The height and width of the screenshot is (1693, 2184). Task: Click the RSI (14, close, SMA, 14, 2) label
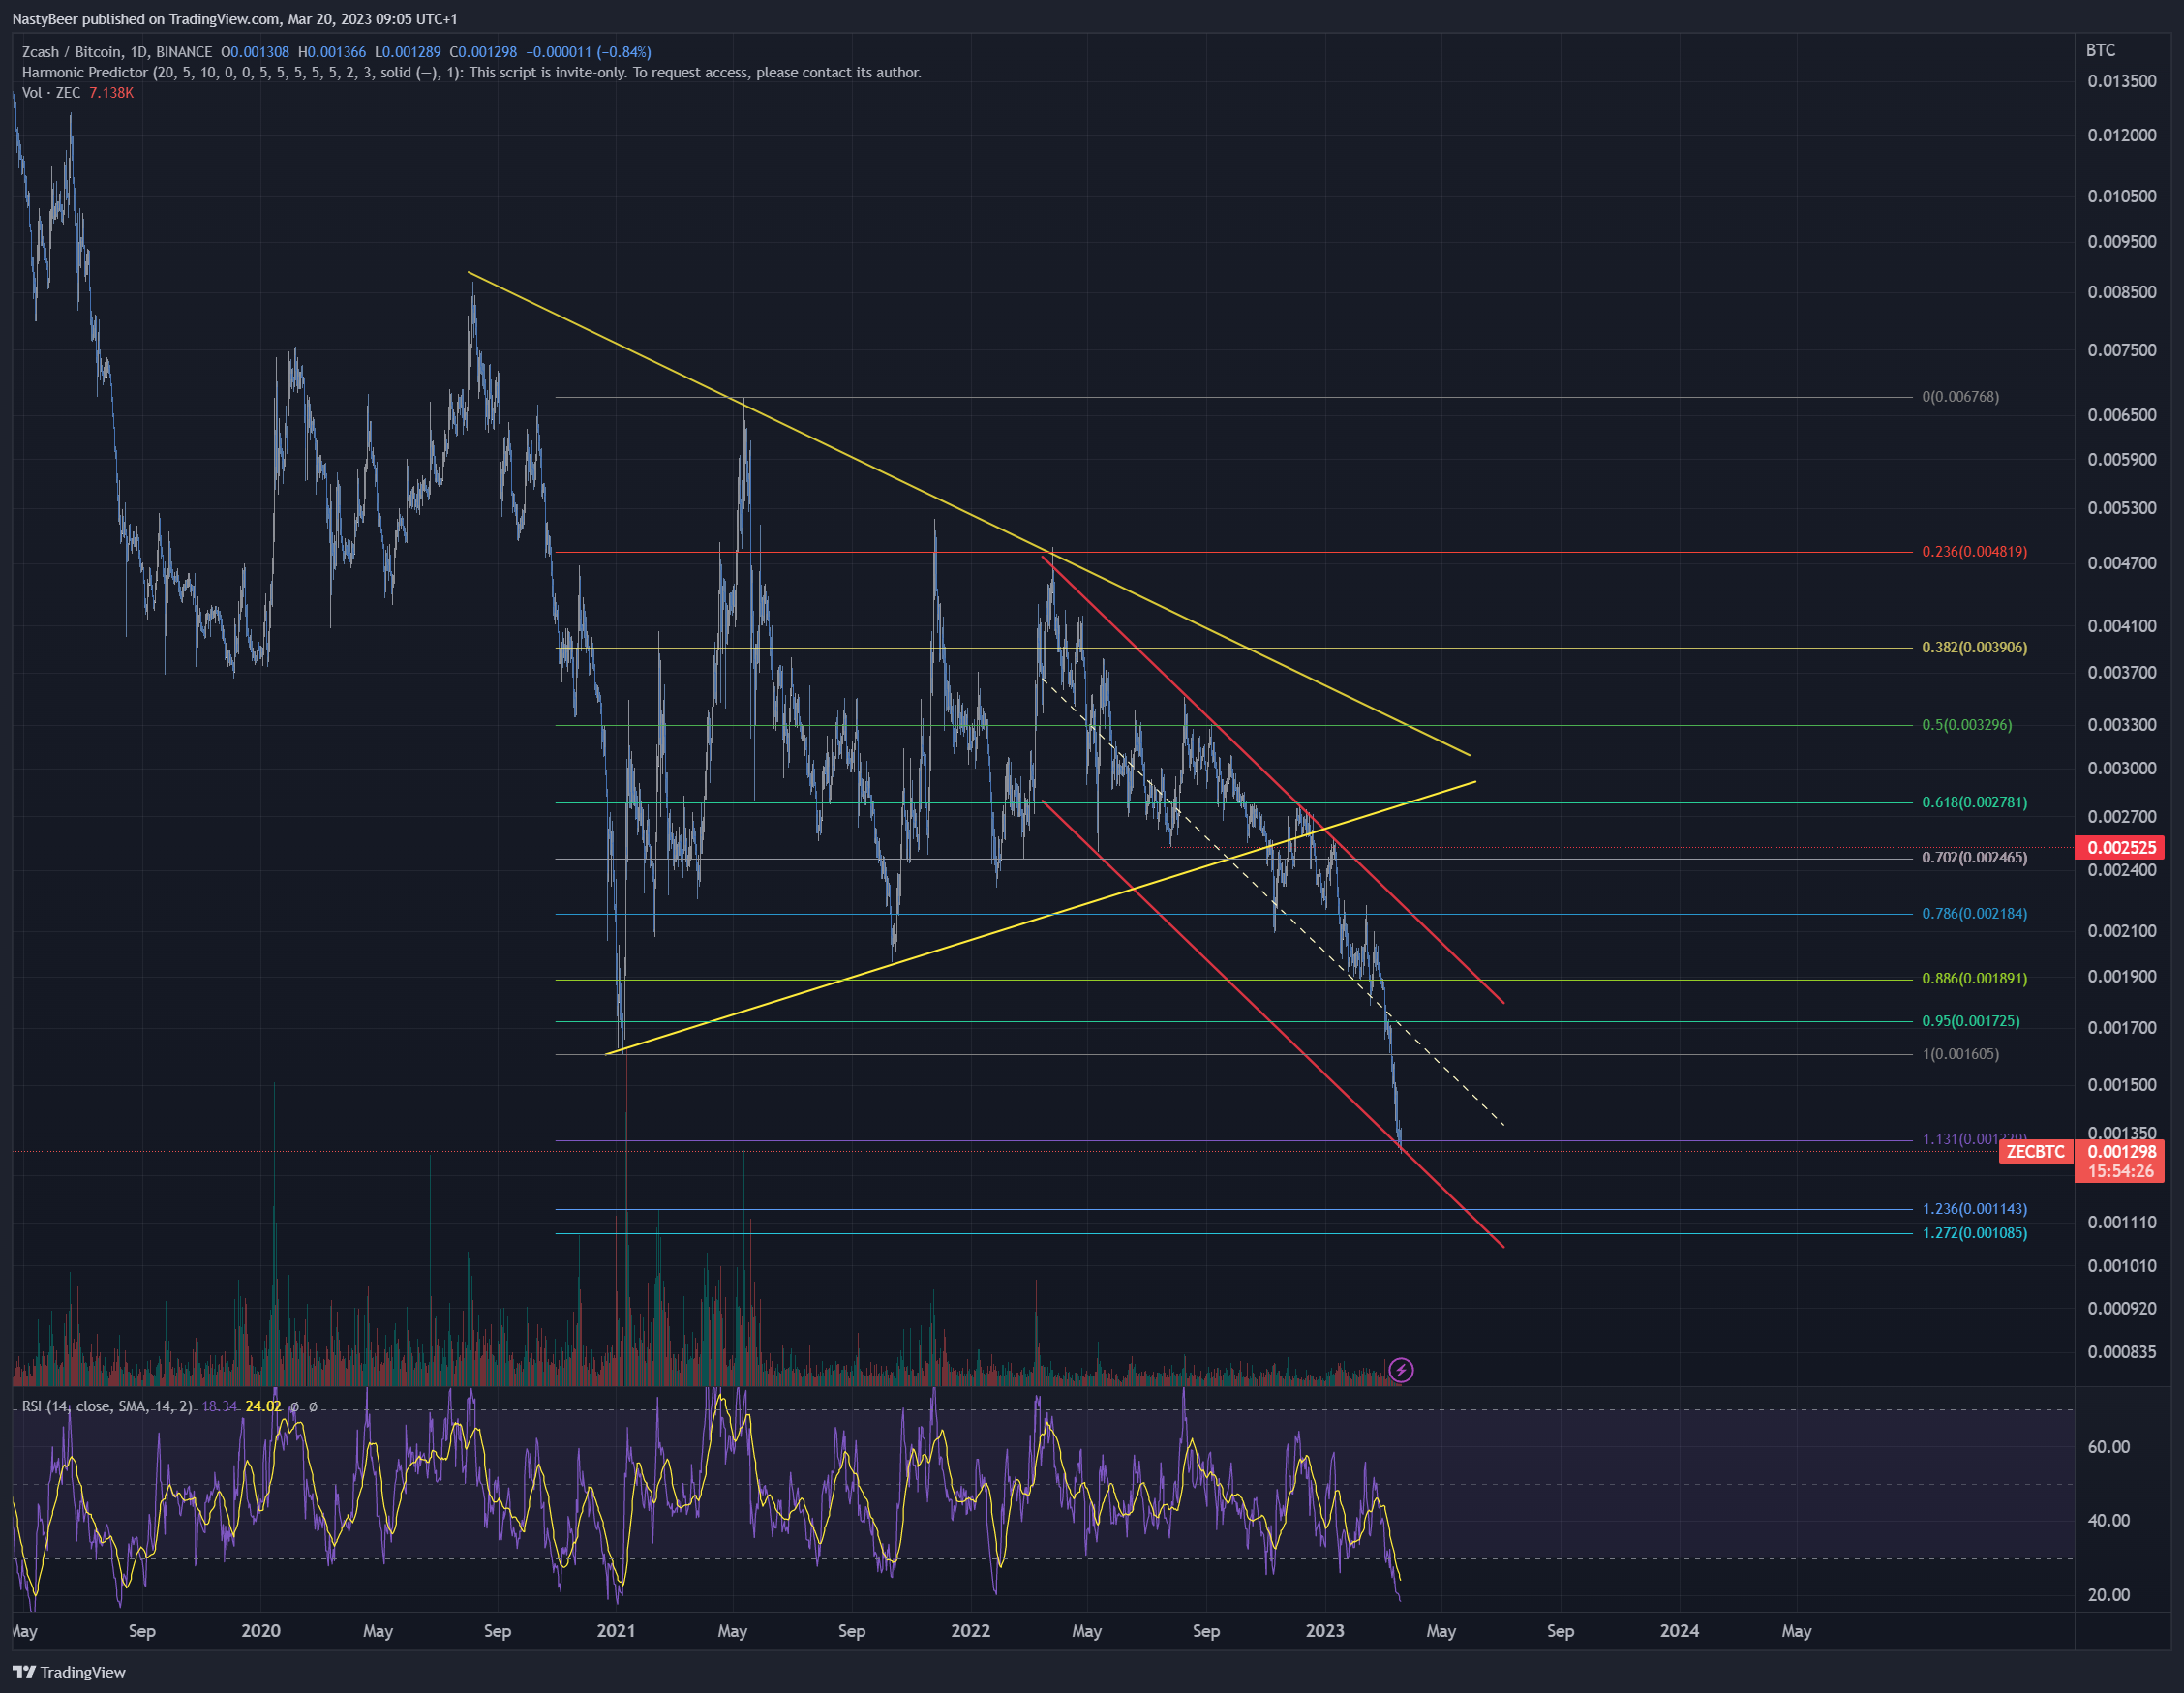(x=108, y=1407)
